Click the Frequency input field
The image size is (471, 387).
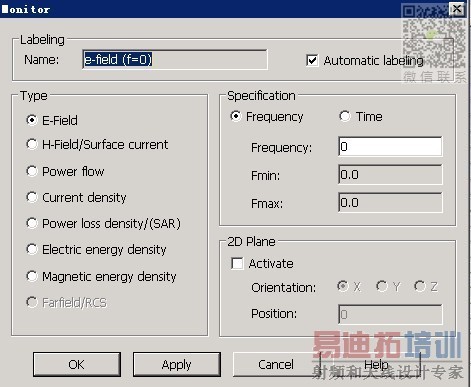coord(390,146)
